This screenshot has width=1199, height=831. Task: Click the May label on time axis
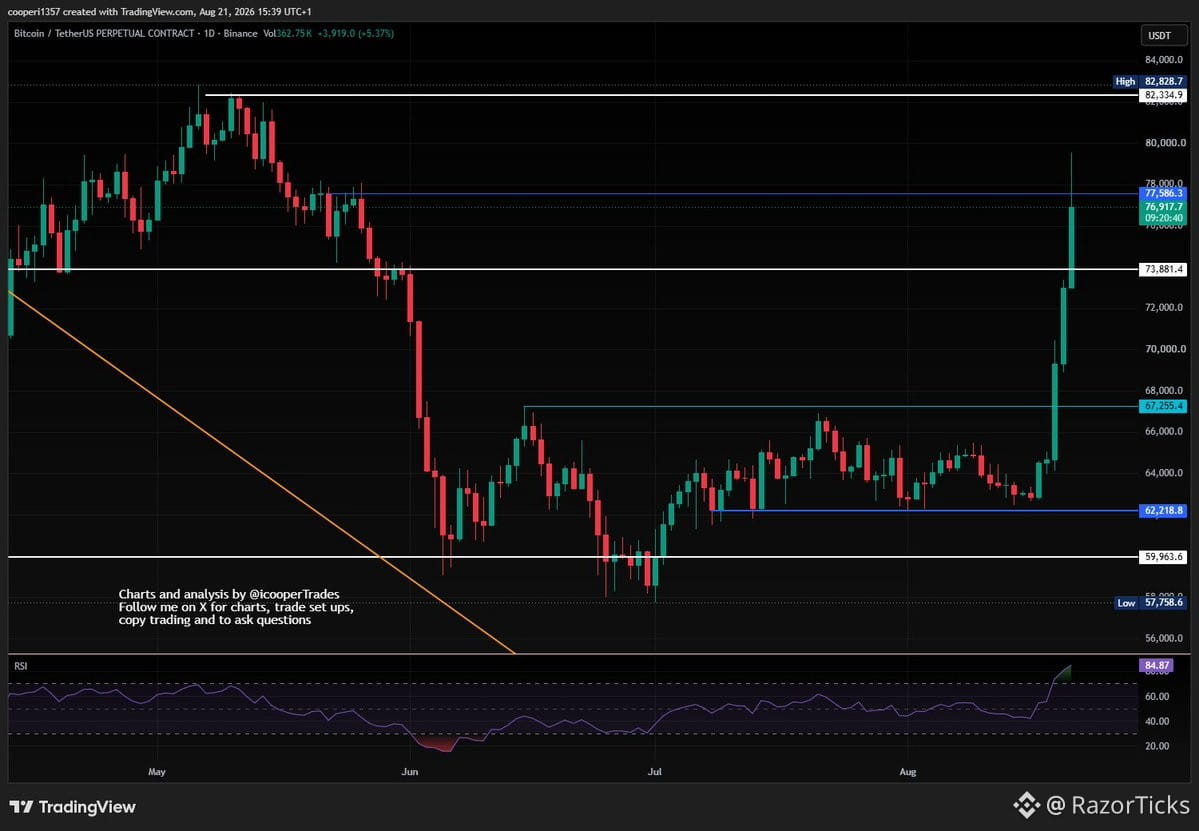click(x=157, y=771)
